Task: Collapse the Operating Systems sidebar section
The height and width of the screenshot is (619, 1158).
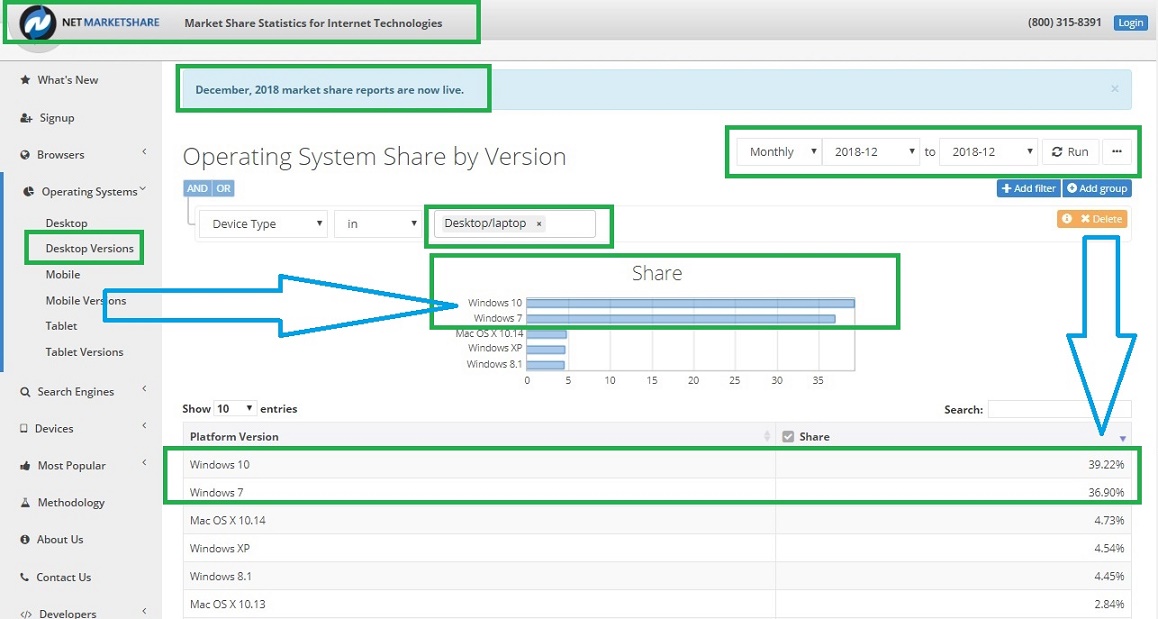Action: 143,189
